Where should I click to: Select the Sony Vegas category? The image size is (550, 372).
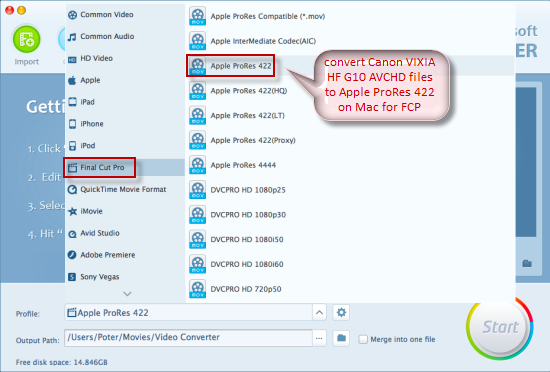[125, 277]
